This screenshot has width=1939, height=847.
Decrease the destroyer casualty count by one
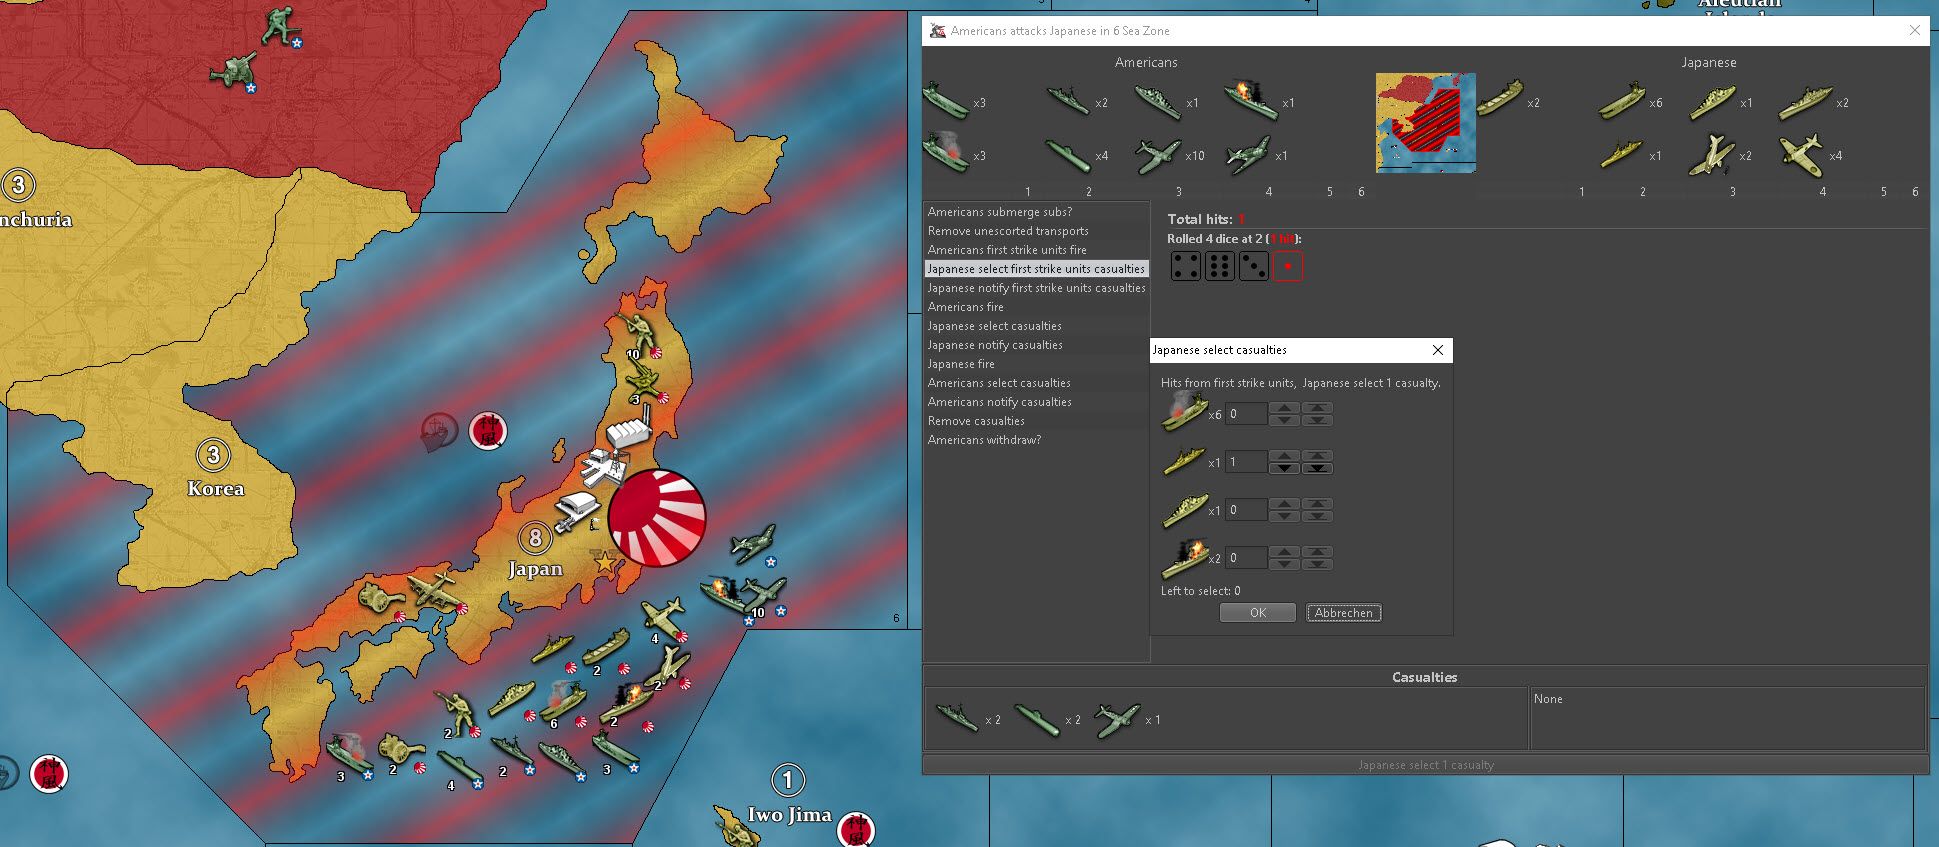point(1284,468)
